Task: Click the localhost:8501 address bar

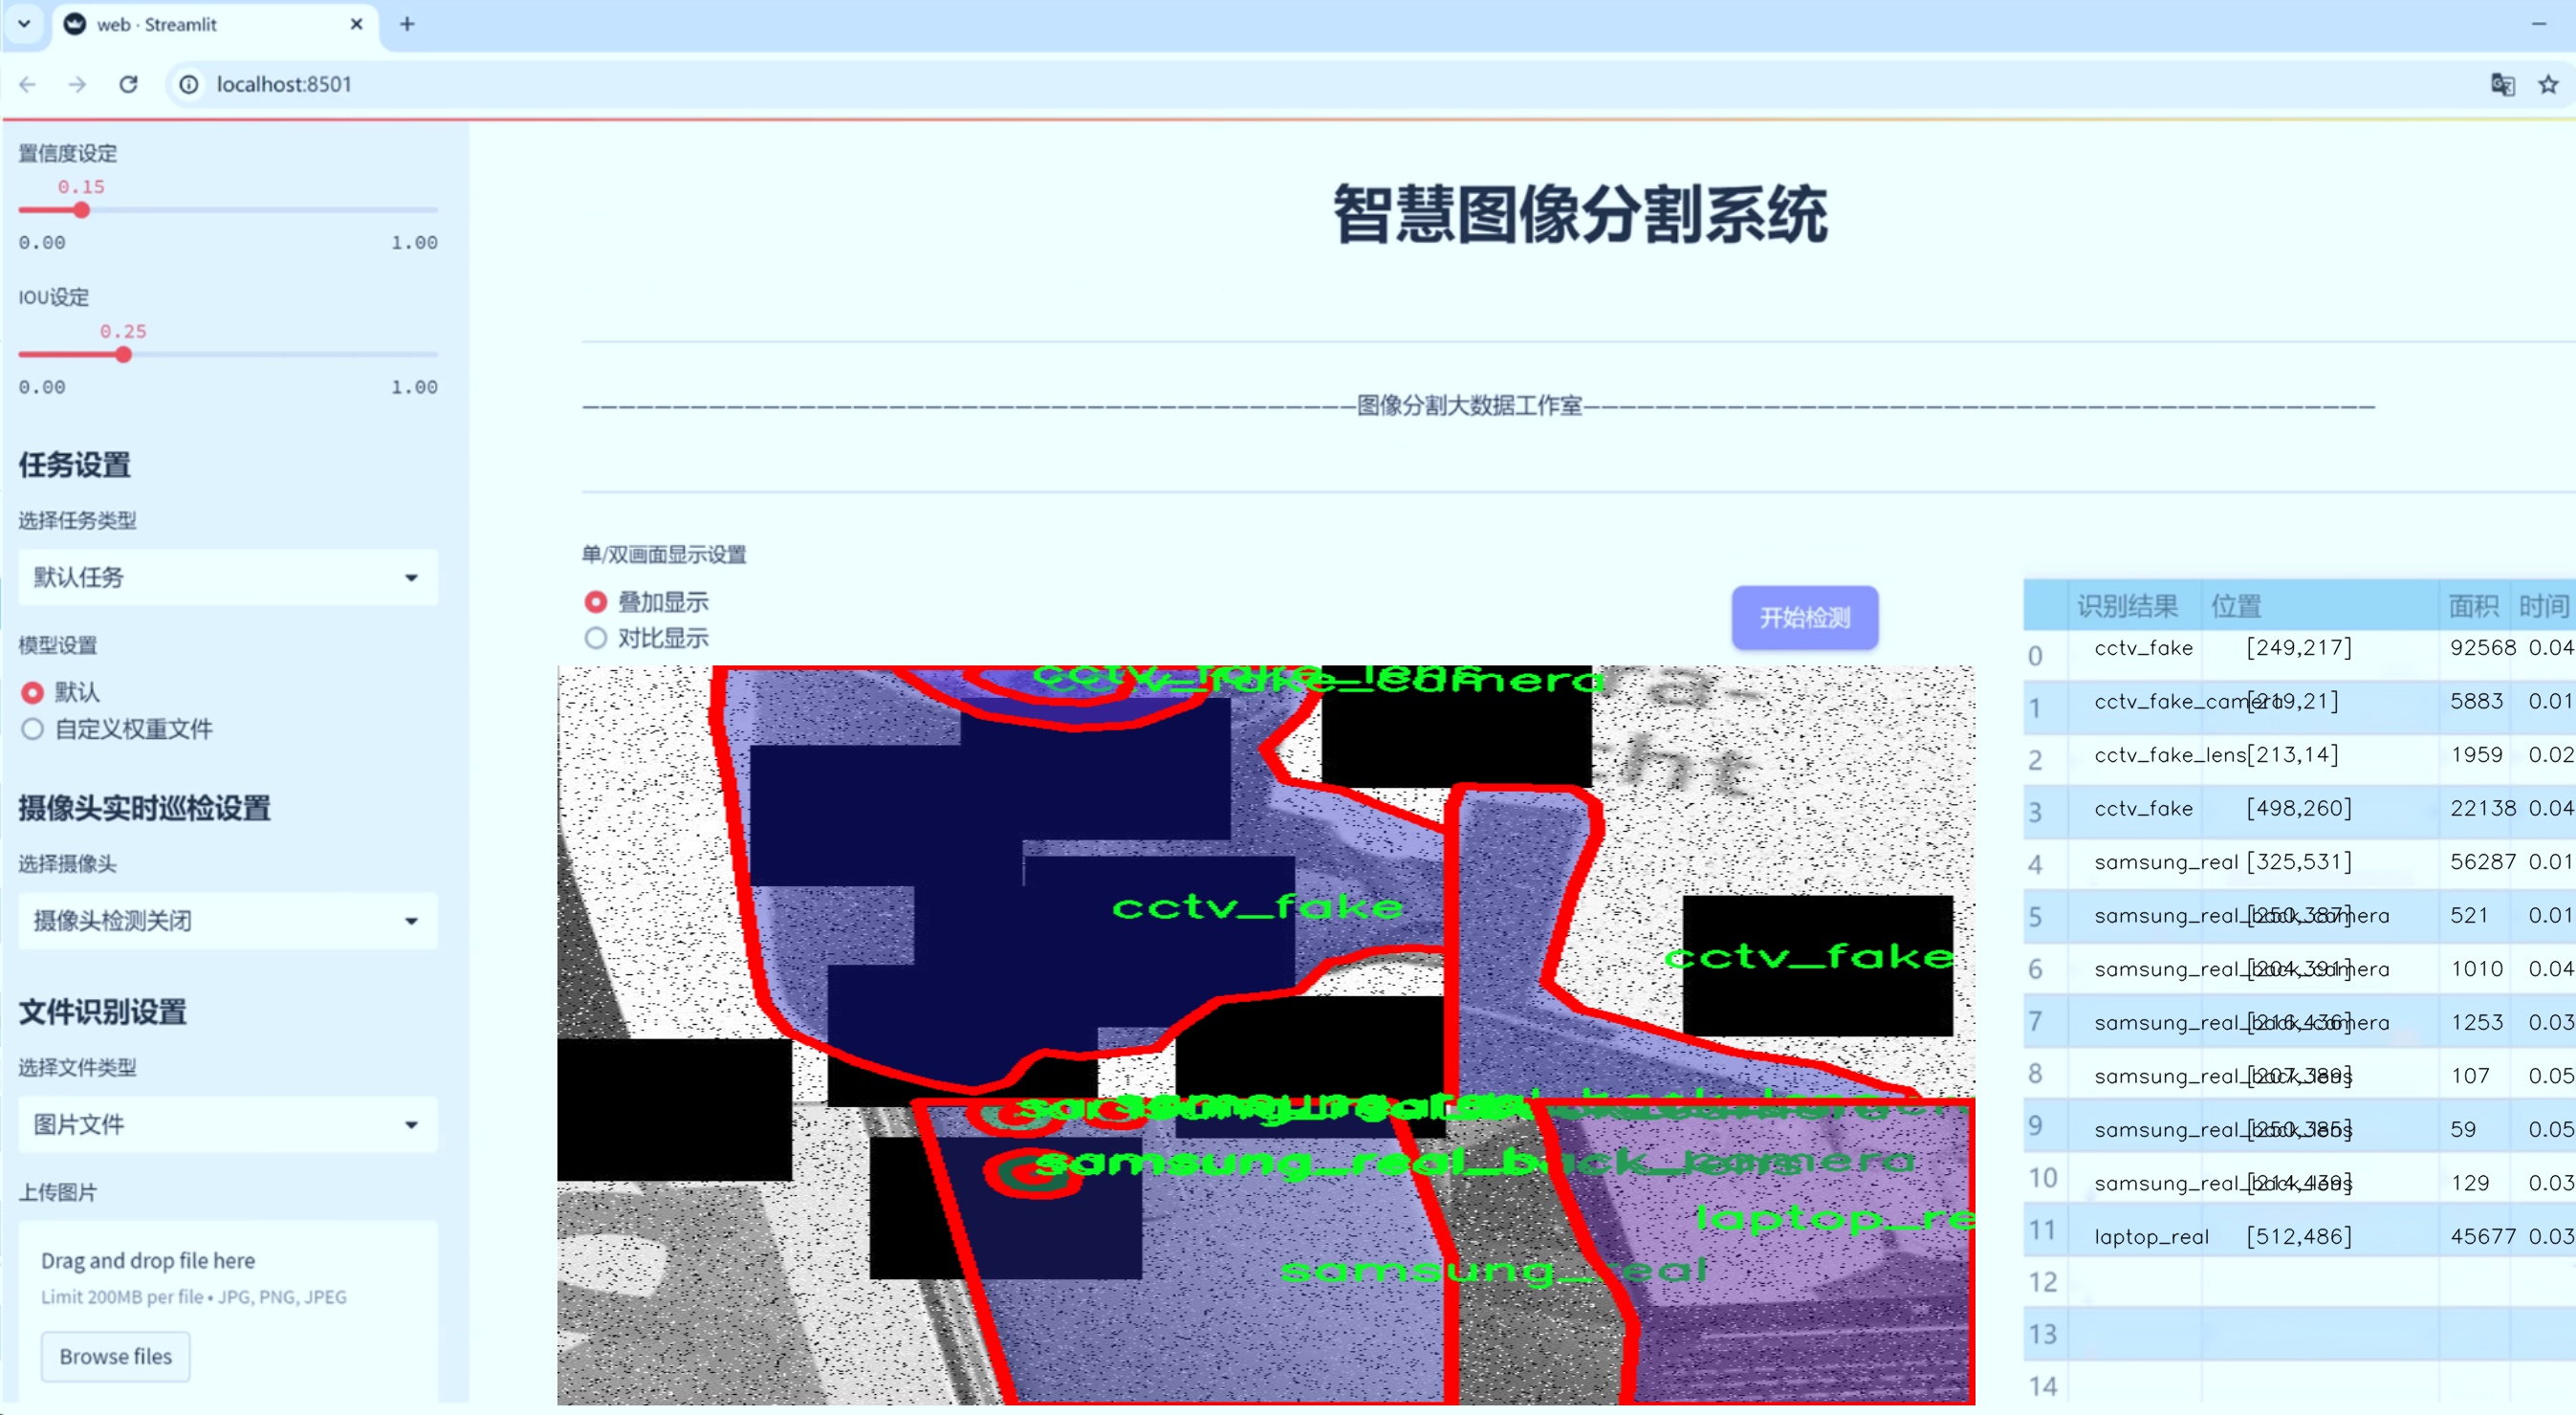Action: [1300, 85]
